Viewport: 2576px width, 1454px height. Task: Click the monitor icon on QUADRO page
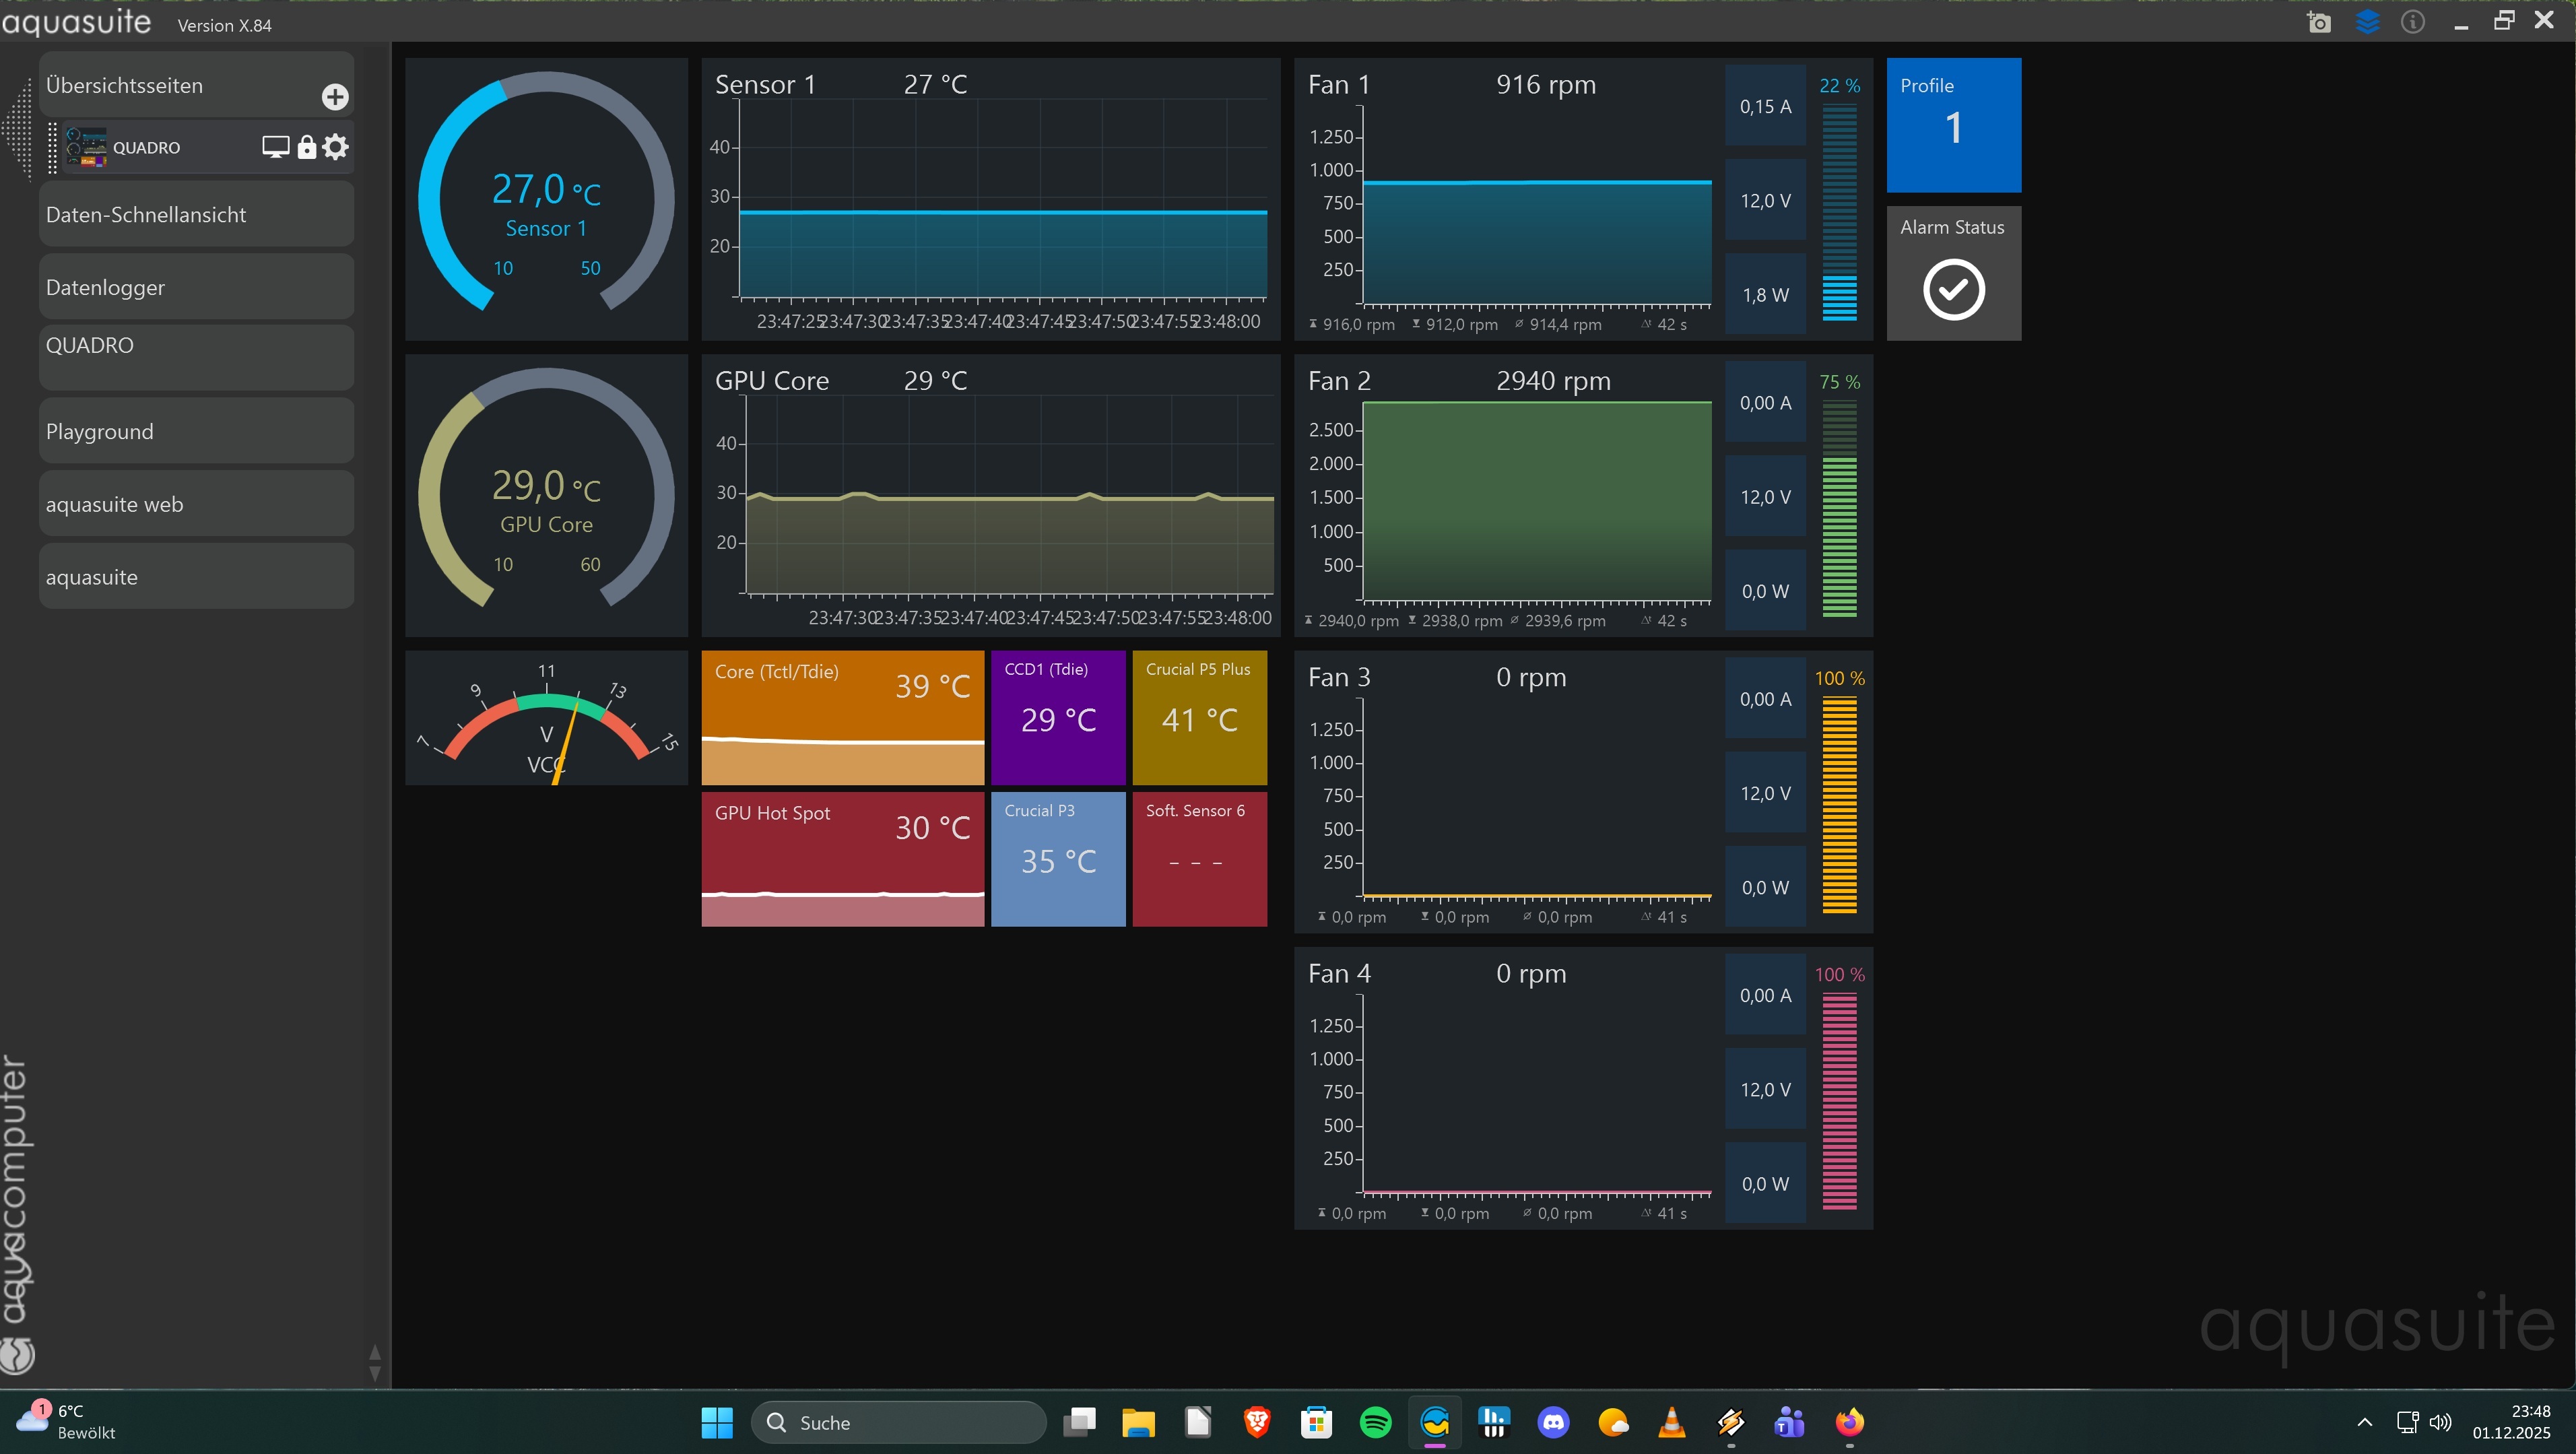[275, 147]
